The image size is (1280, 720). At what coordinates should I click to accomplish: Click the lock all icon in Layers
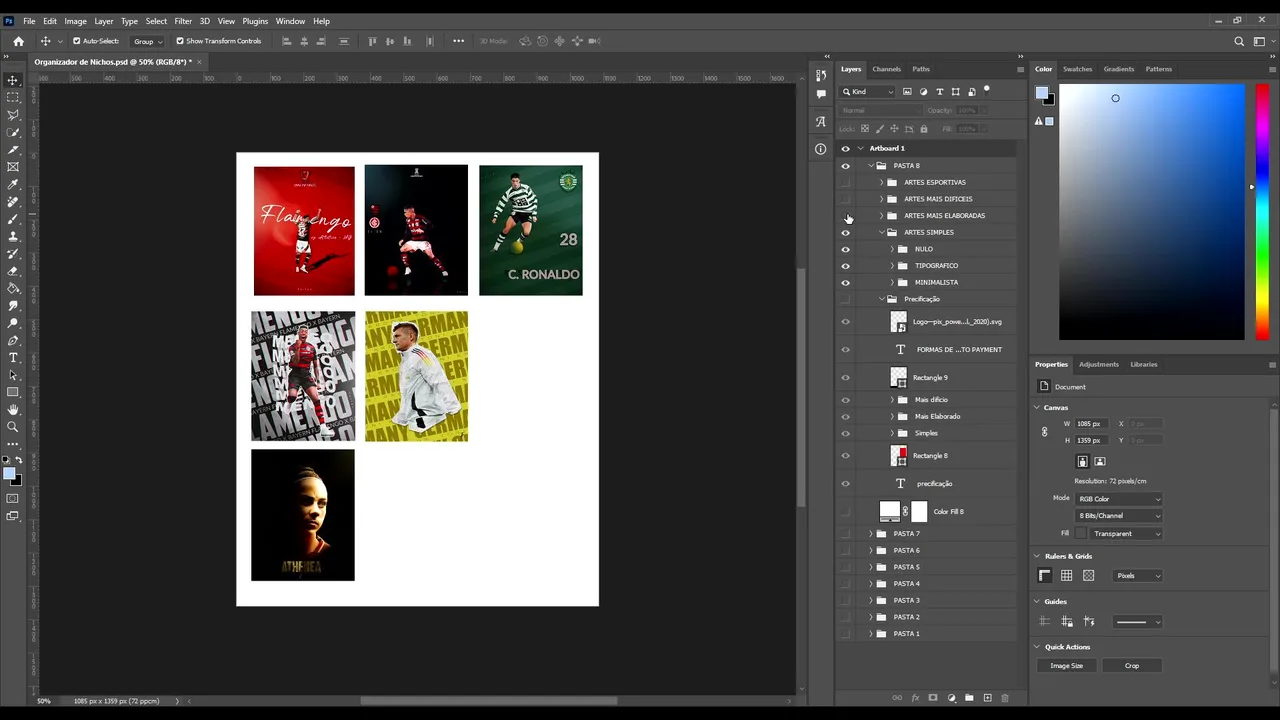923,129
